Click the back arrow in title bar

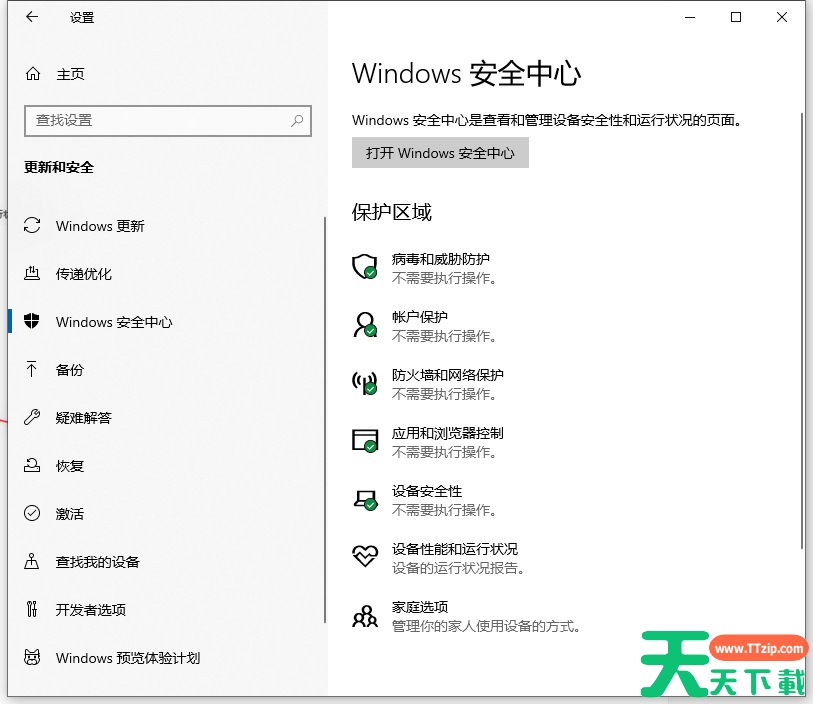click(x=32, y=17)
